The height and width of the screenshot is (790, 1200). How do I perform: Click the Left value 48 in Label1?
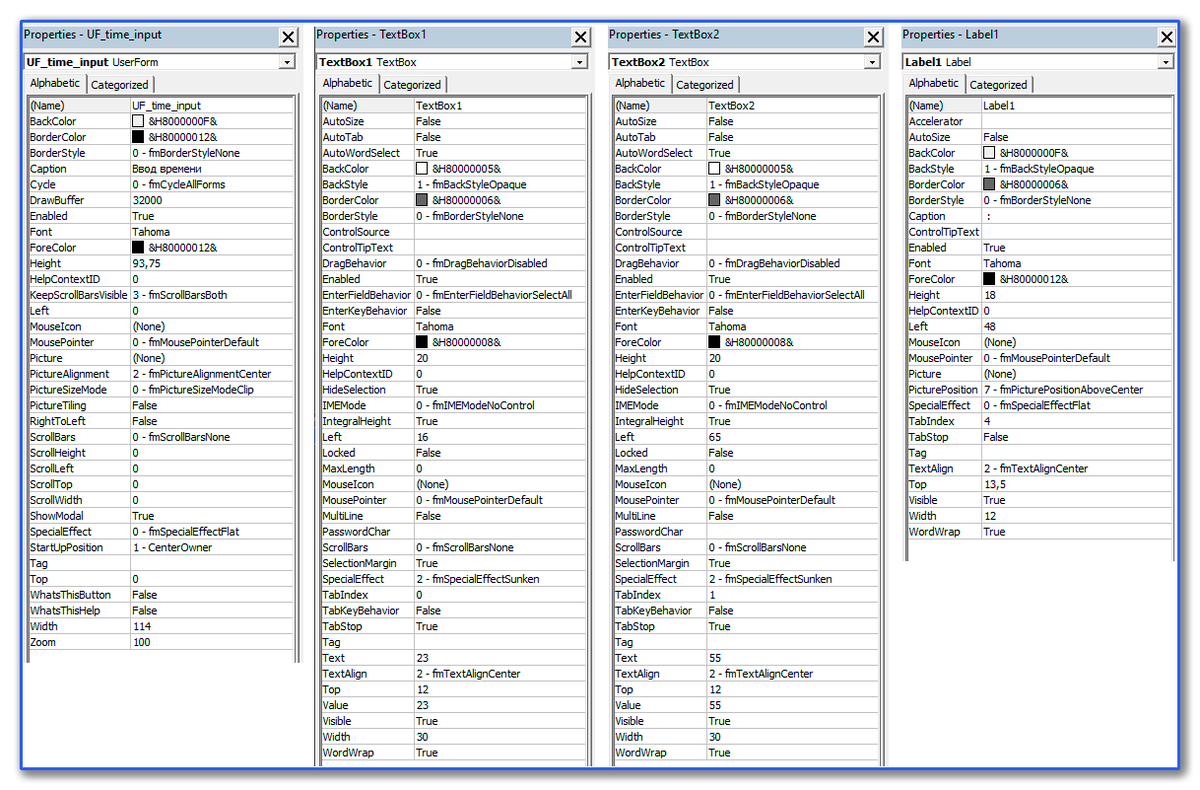(x=1077, y=326)
